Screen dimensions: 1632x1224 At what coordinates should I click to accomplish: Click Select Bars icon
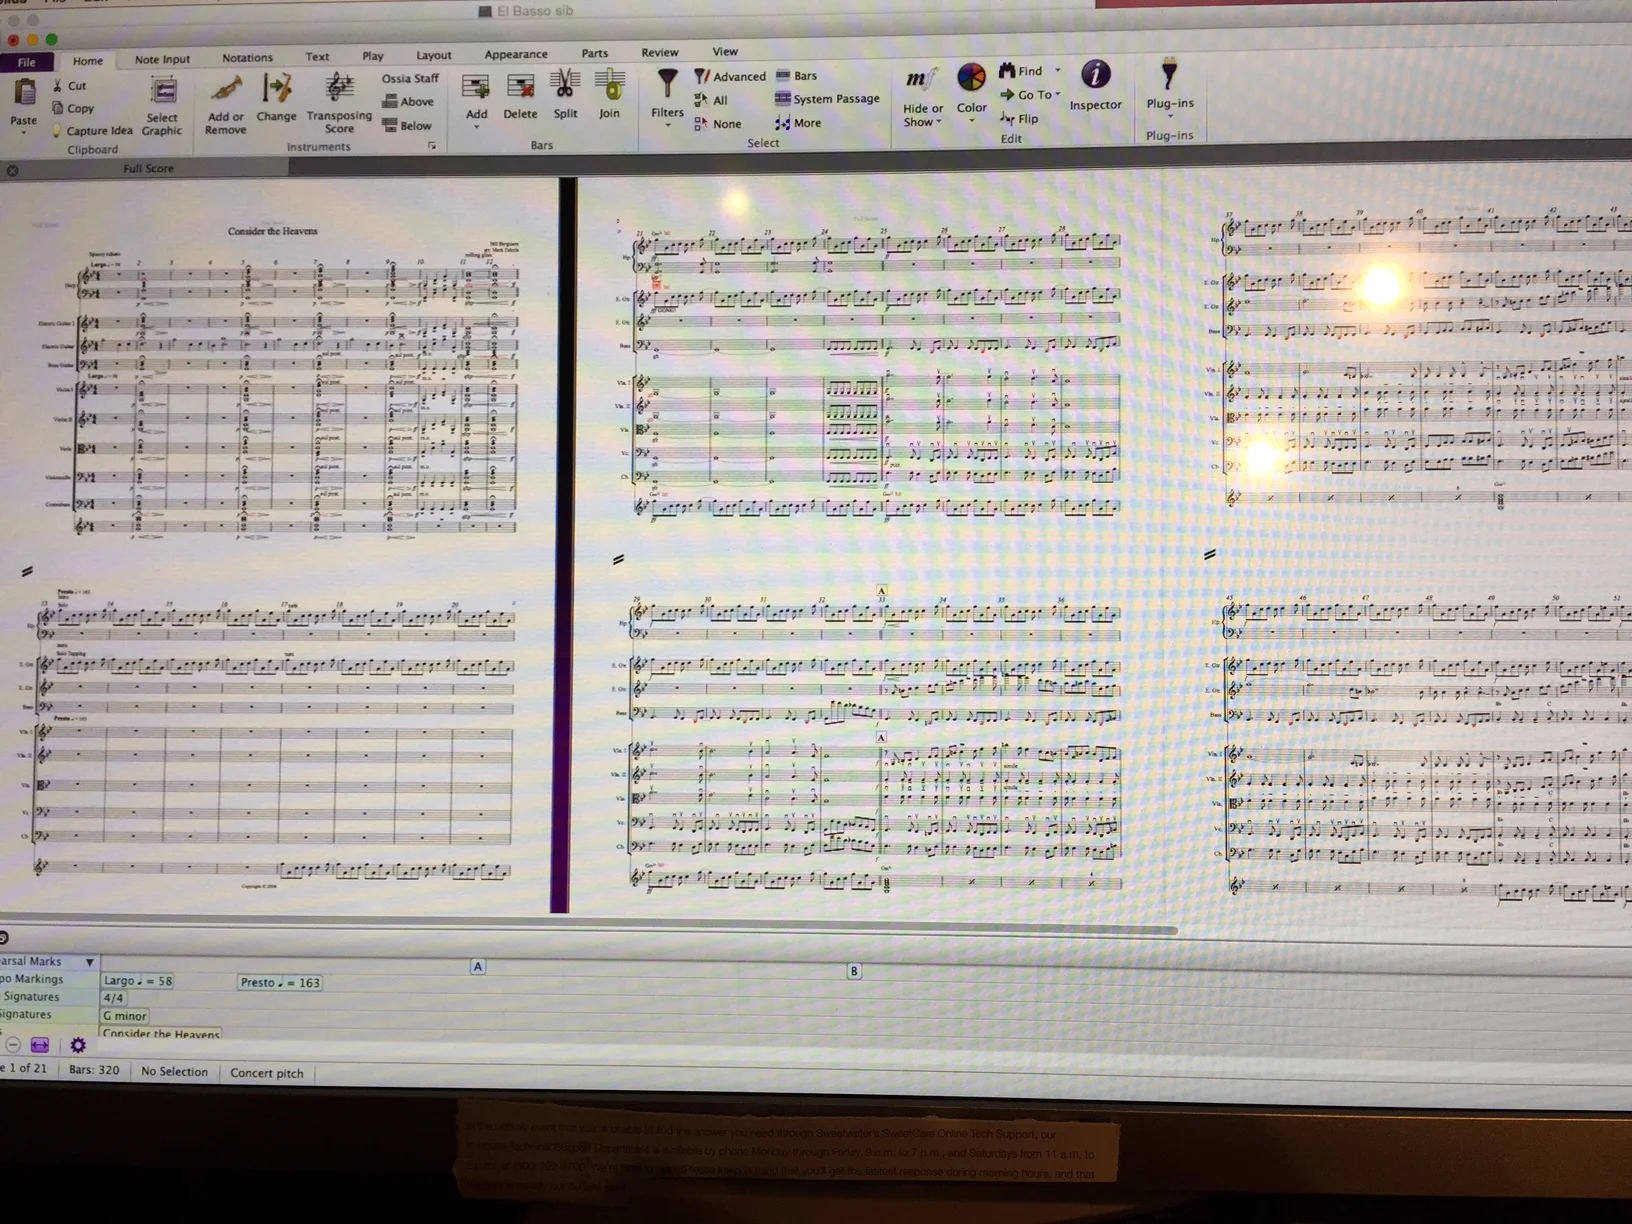click(783, 75)
